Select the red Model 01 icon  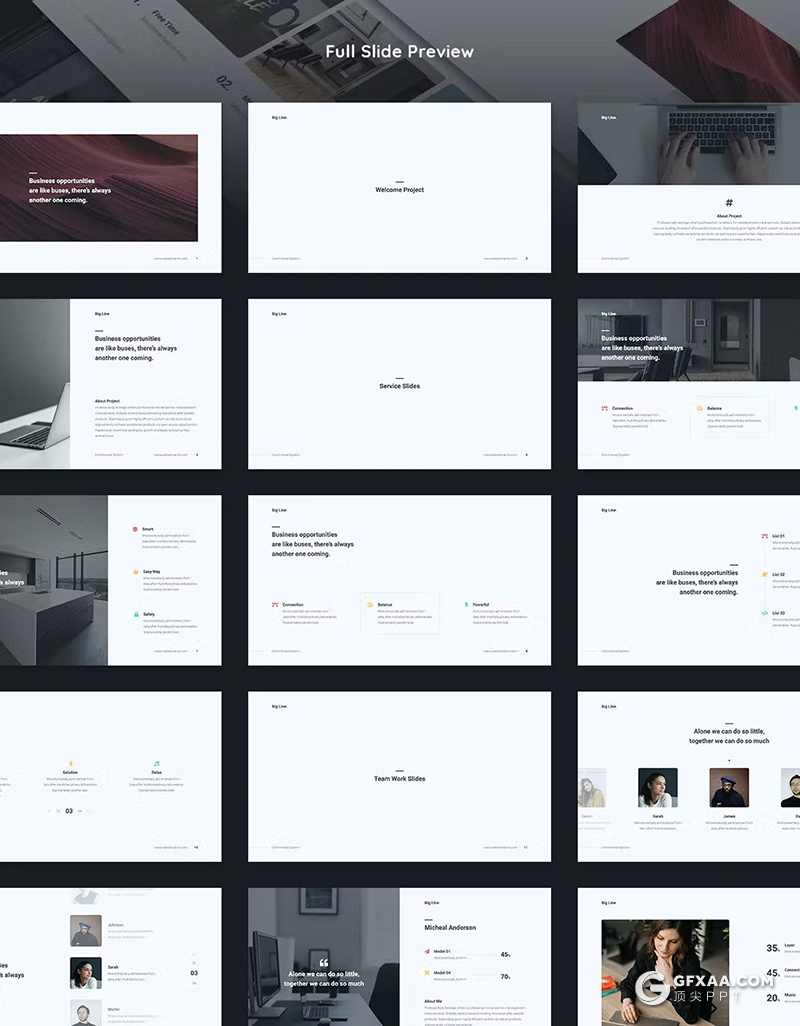pyautogui.click(x=427, y=951)
